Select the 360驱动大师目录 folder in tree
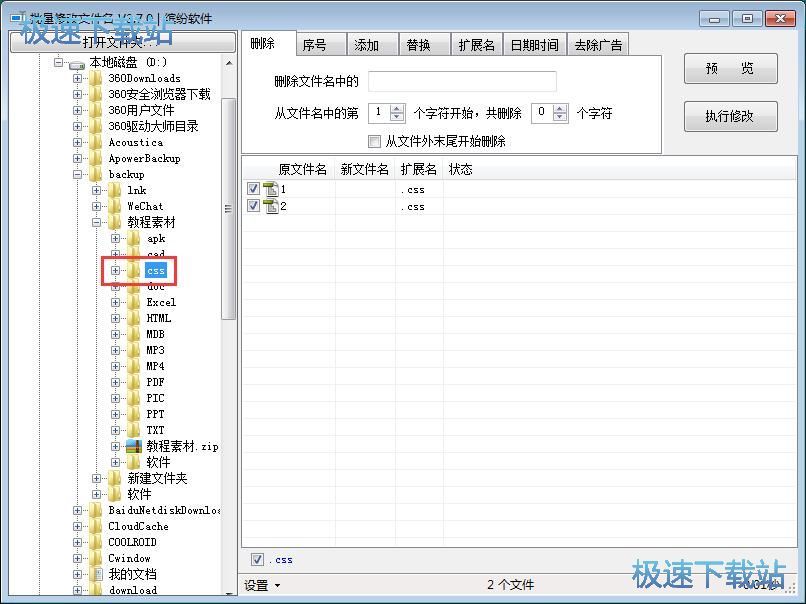806x604 pixels. 153,126
